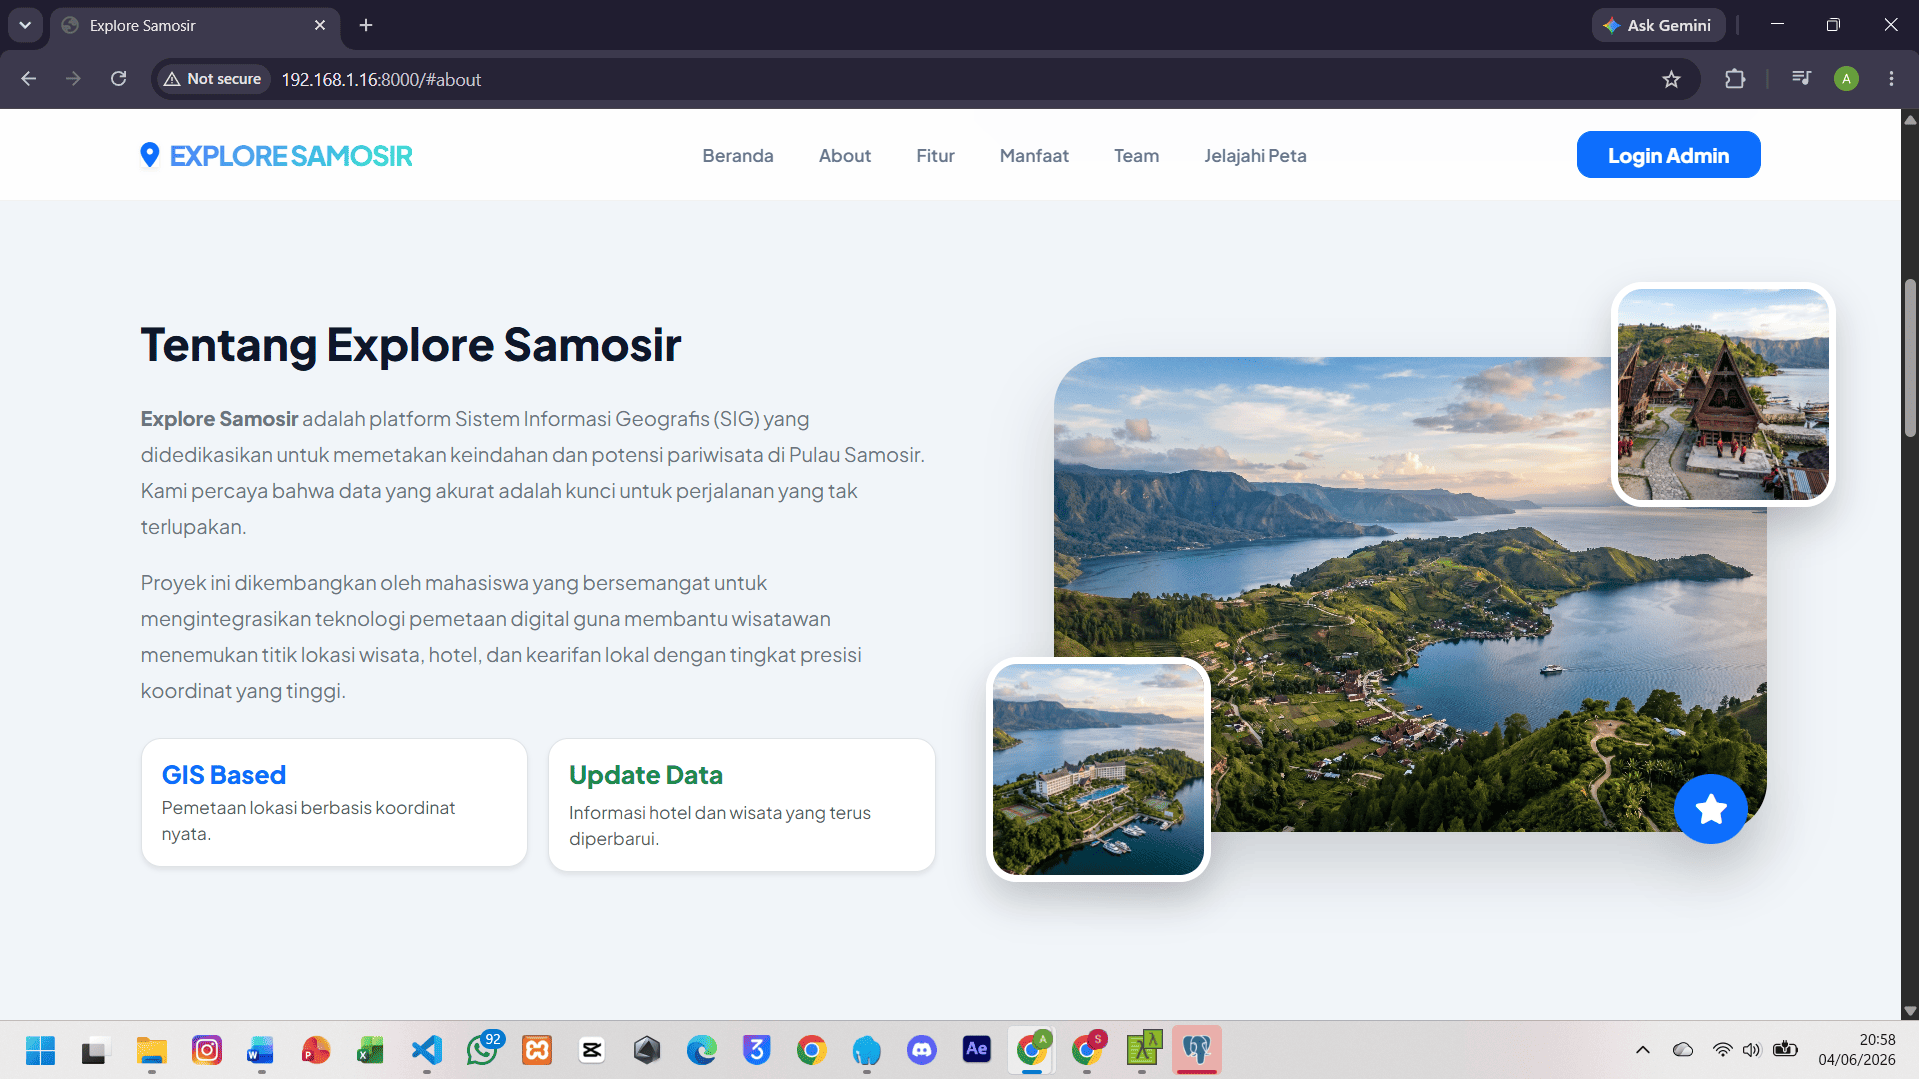This screenshot has height=1079, width=1919.
Task: Click the large Lake Toba aerial photo
Action: (1410, 594)
